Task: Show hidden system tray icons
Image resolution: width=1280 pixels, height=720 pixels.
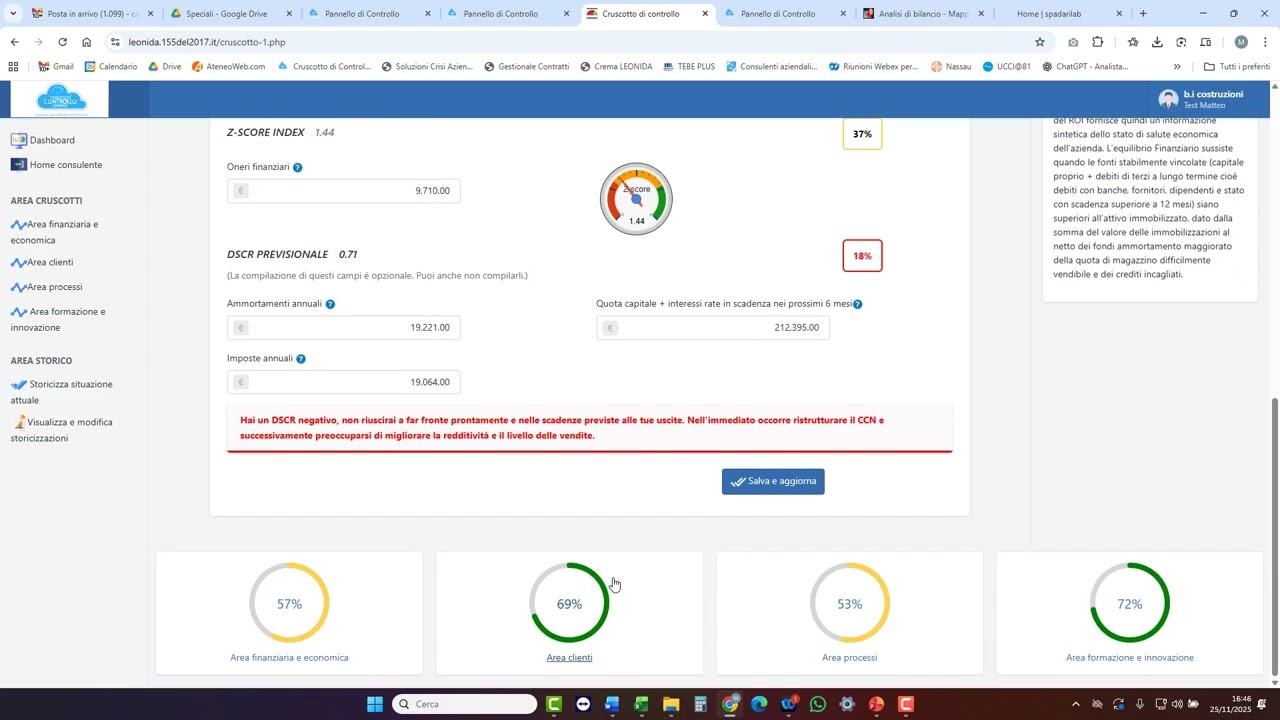Action: [x=1076, y=705]
